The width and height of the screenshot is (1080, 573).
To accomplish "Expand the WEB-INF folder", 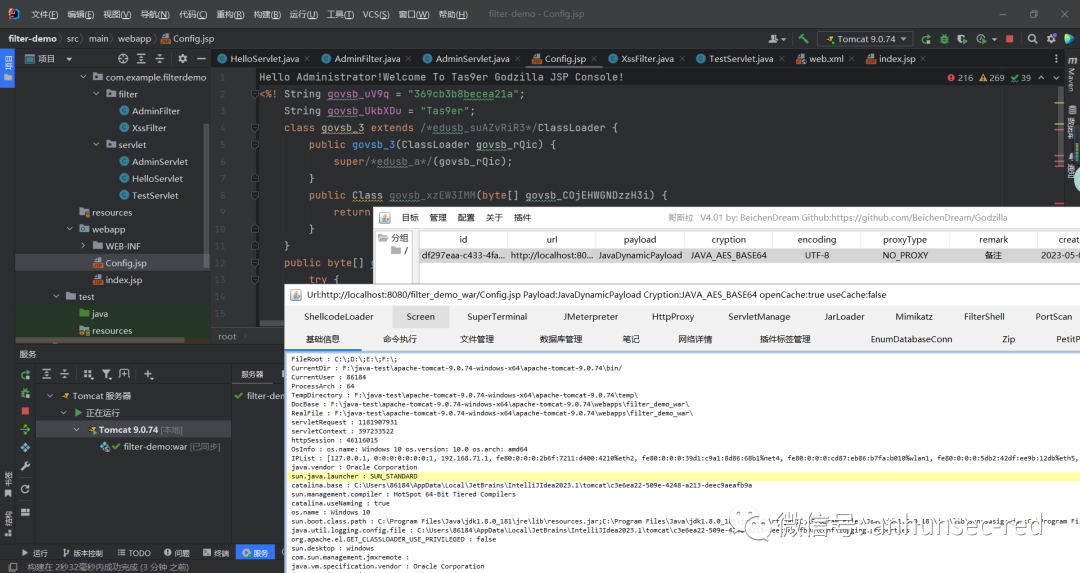I will pyautogui.click(x=83, y=246).
